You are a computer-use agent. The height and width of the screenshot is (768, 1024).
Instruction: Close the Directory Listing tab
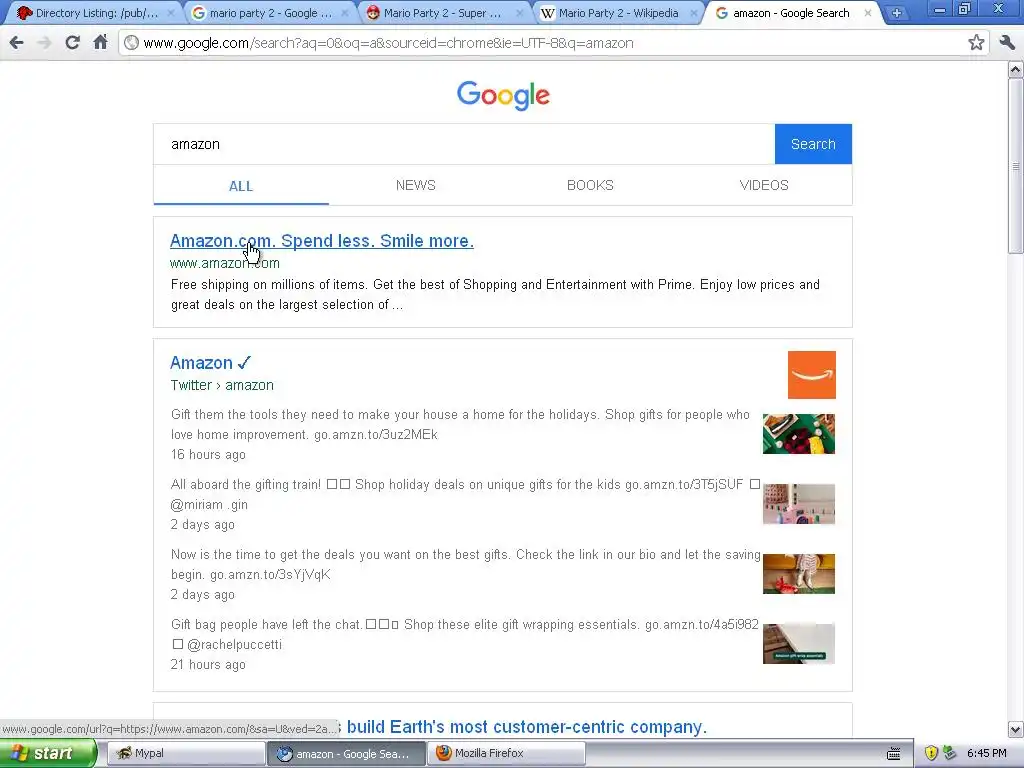pos(170,13)
